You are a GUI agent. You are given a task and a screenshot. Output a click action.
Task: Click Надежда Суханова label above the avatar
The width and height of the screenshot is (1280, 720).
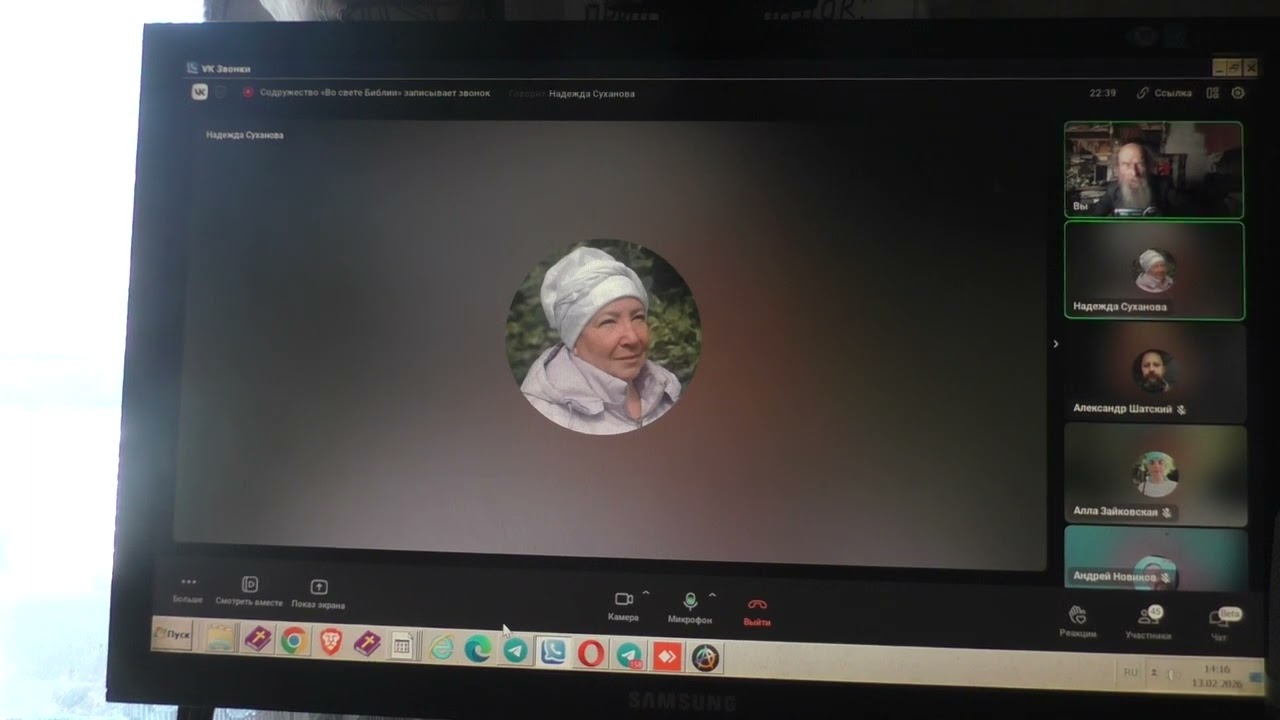coord(244,135)
